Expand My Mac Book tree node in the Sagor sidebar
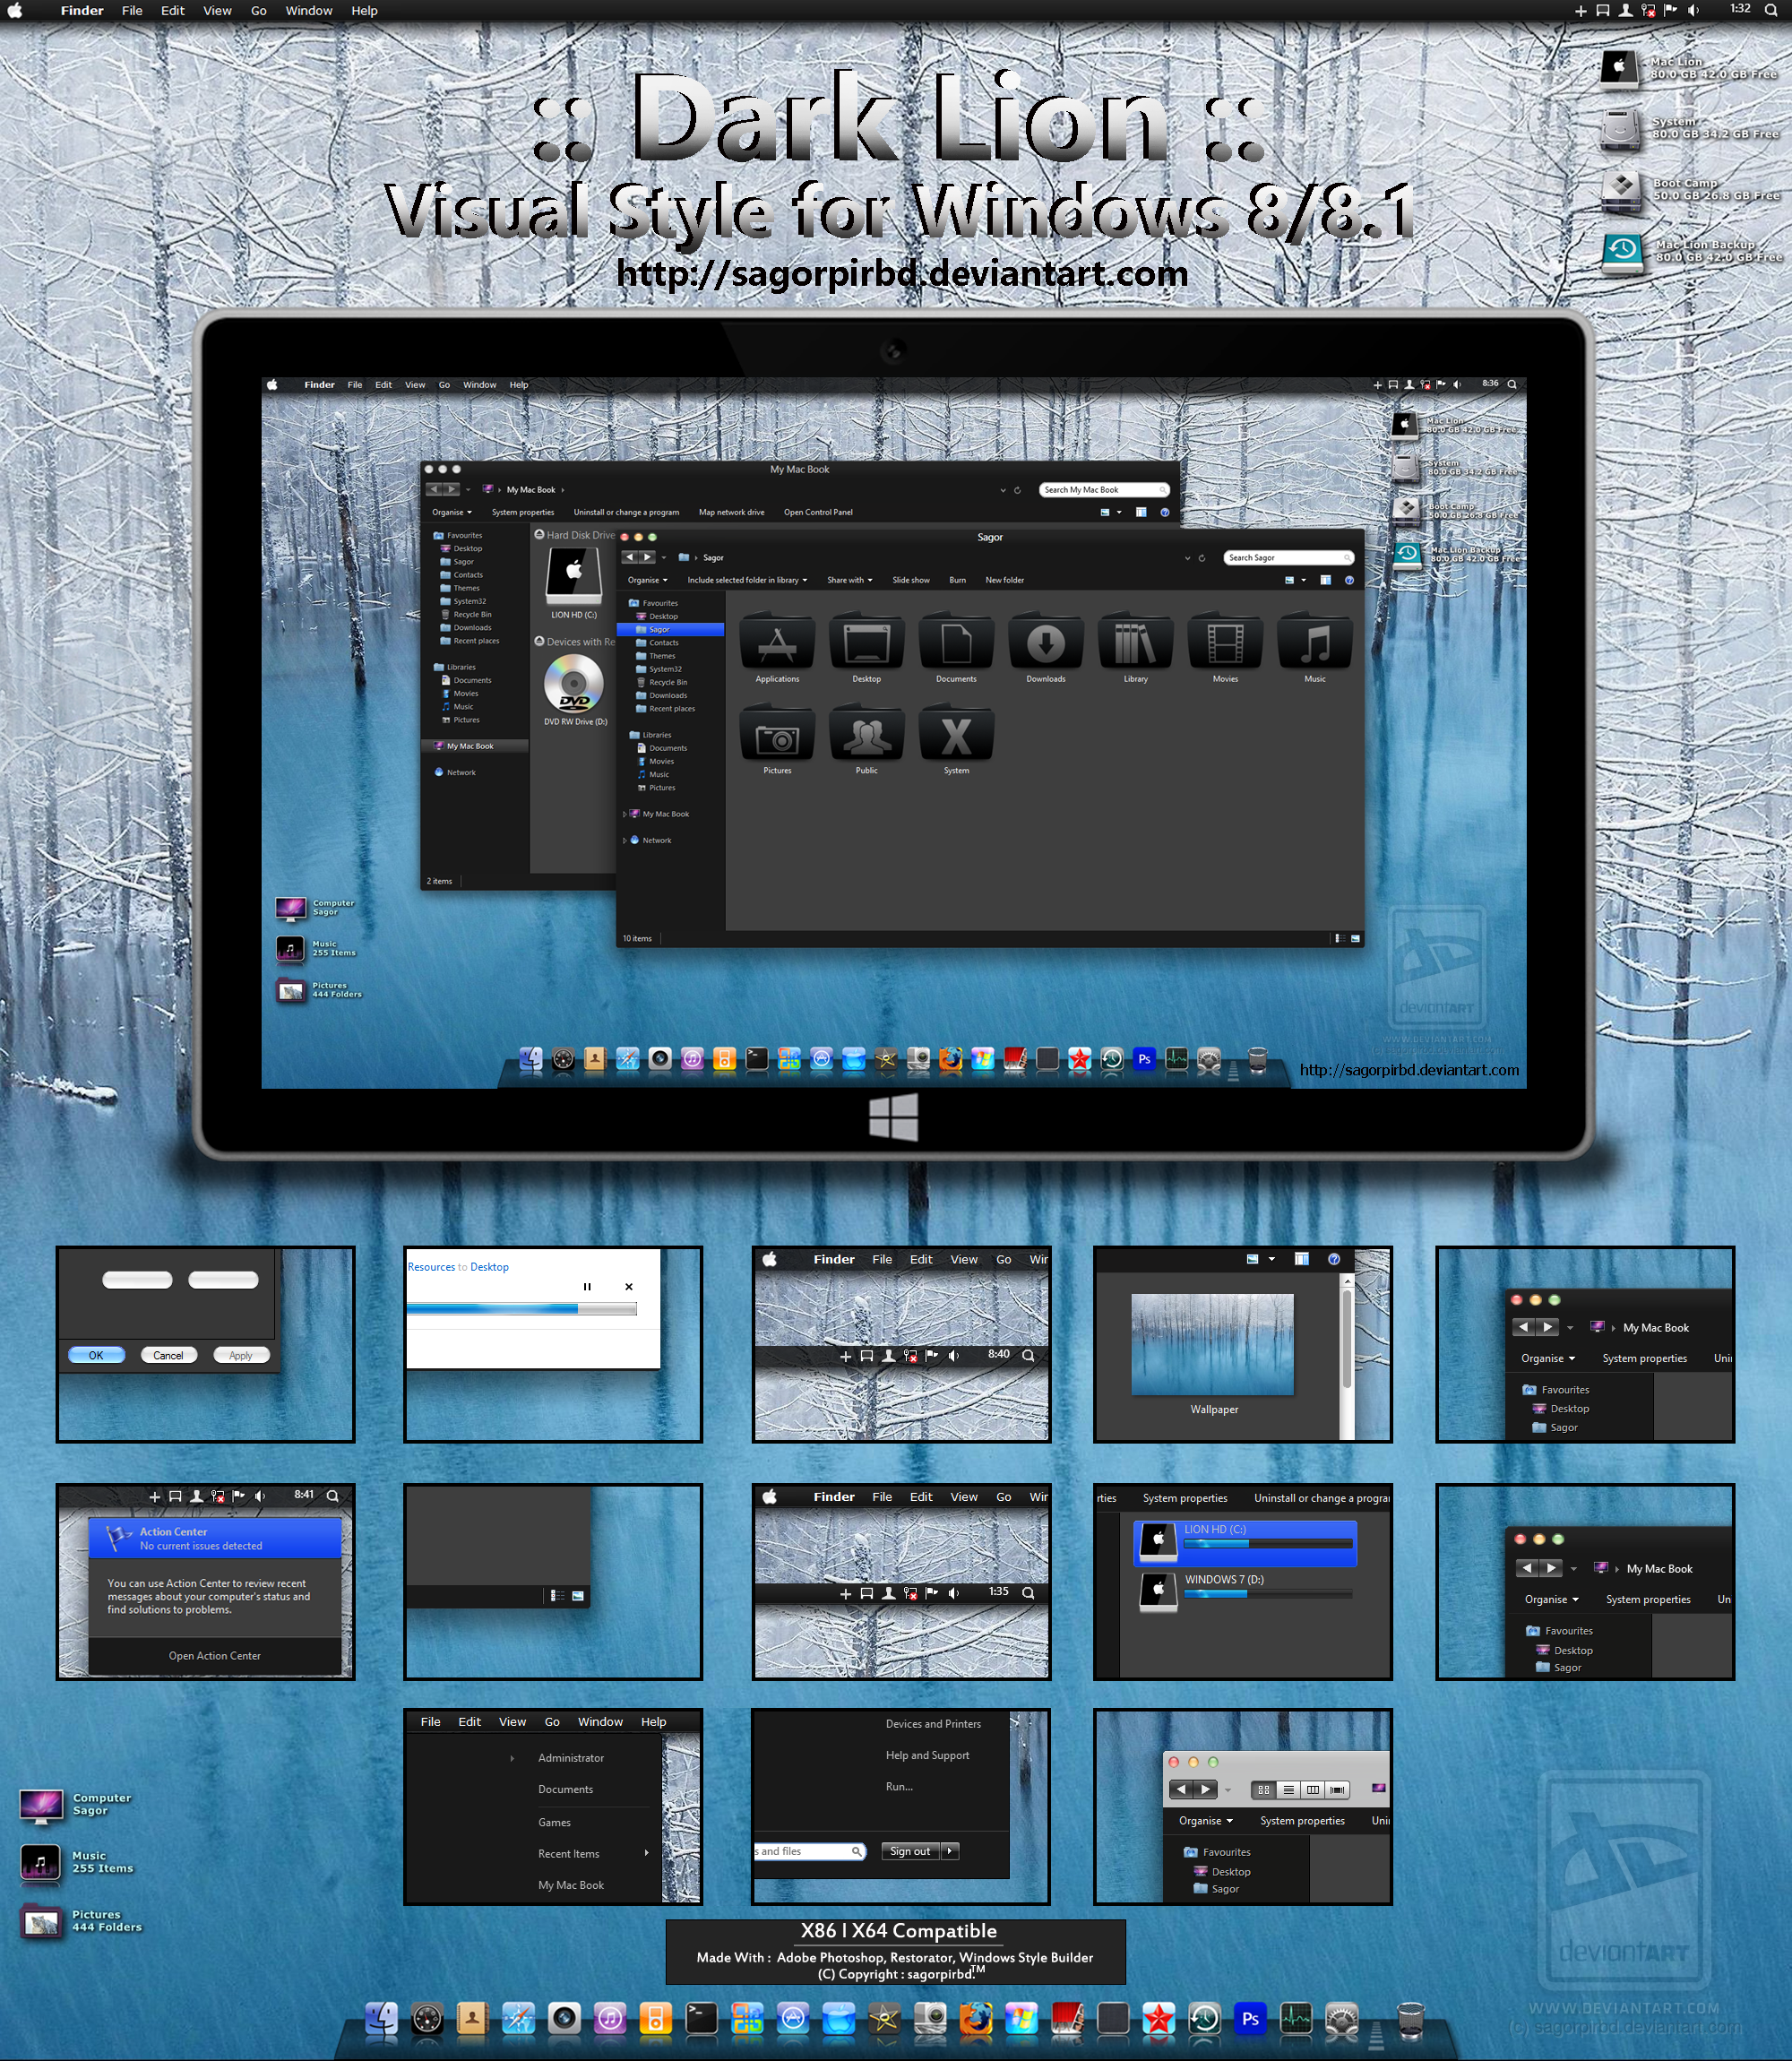 pos(625,814)
